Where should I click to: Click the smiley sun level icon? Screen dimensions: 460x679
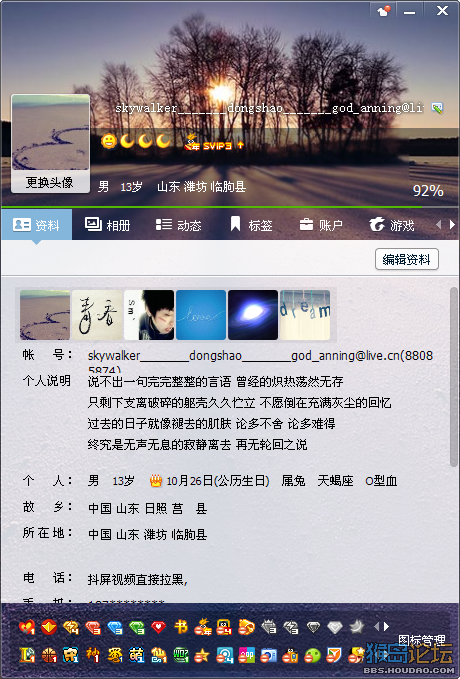(x=109, y=141)
